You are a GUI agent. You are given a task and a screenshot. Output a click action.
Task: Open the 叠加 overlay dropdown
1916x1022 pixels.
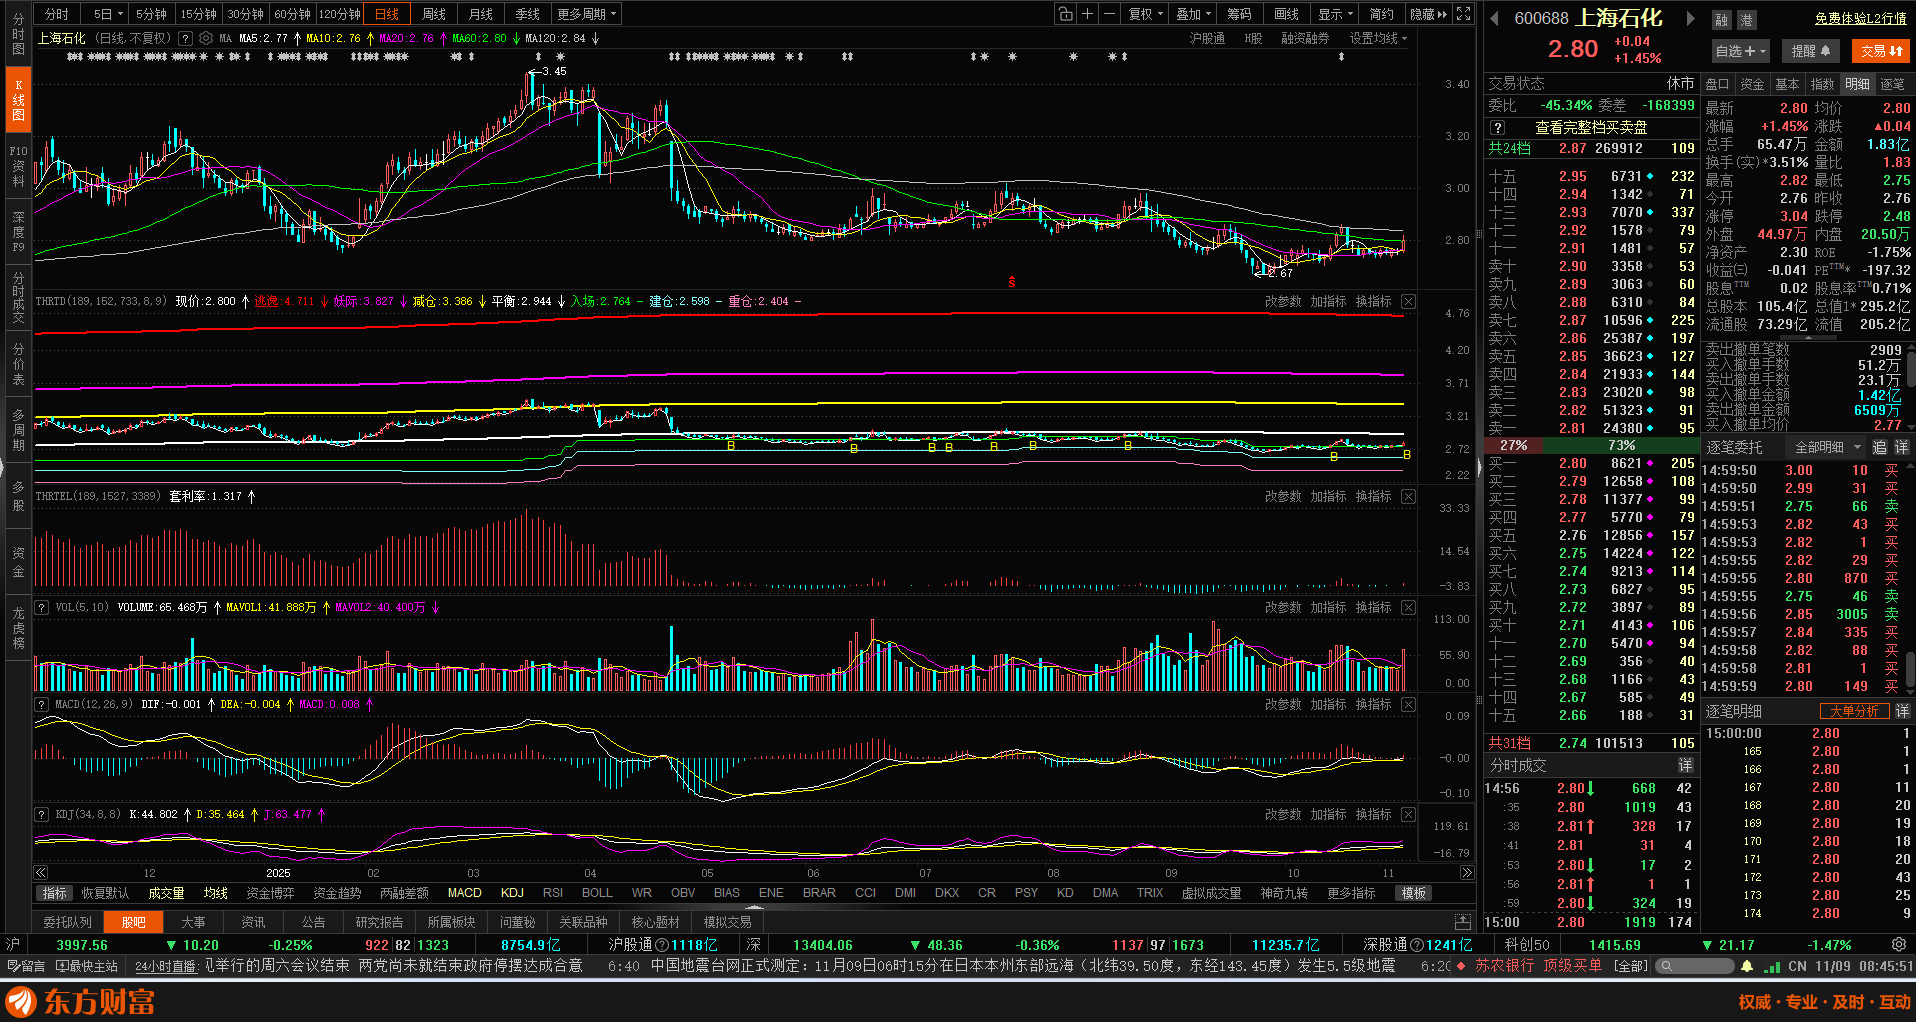1194,14
